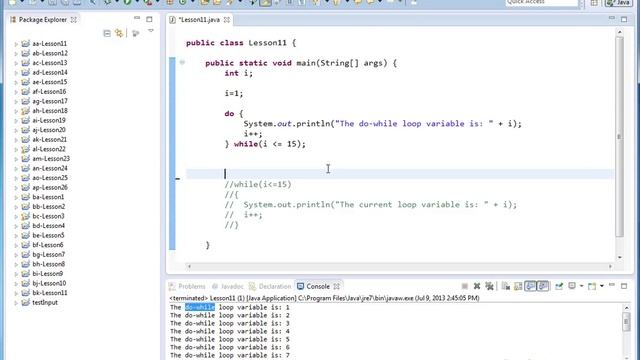Open the Open Console dropdown arrow
The width and height of the screenshot is (640, 360).
[602, 286]
